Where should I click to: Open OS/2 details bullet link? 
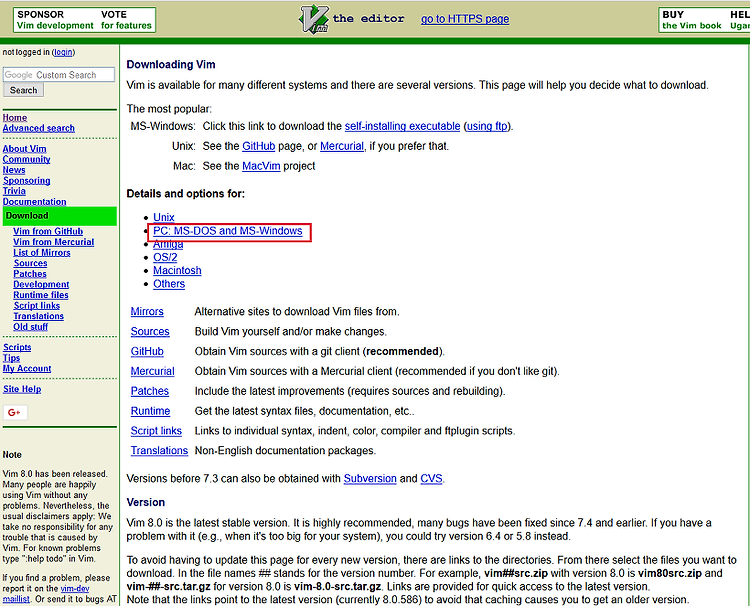pyautogui.click(x=165, y=257)
